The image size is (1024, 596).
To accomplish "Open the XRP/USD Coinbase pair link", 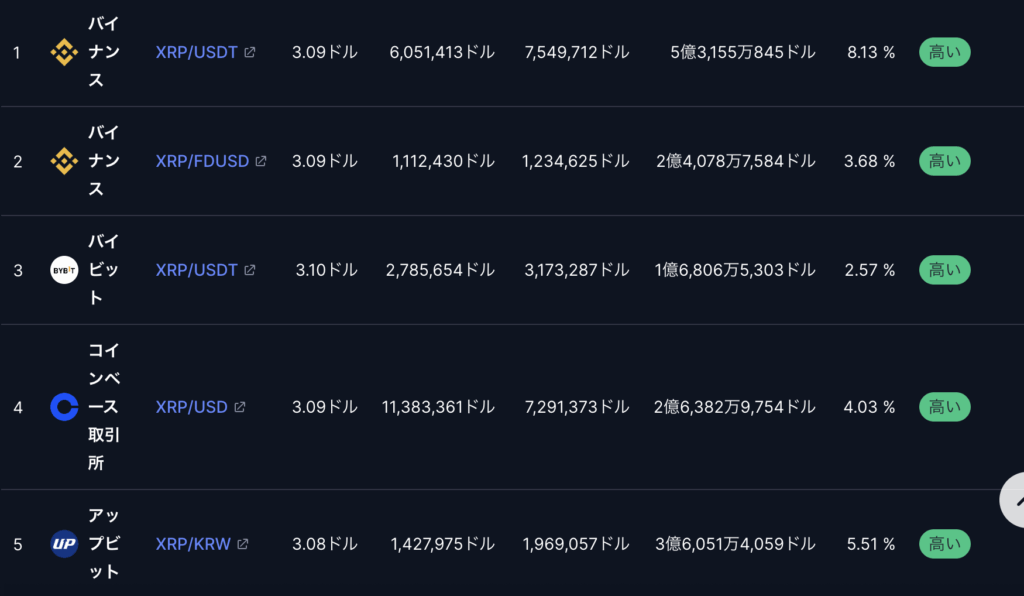I will point(191,407).
